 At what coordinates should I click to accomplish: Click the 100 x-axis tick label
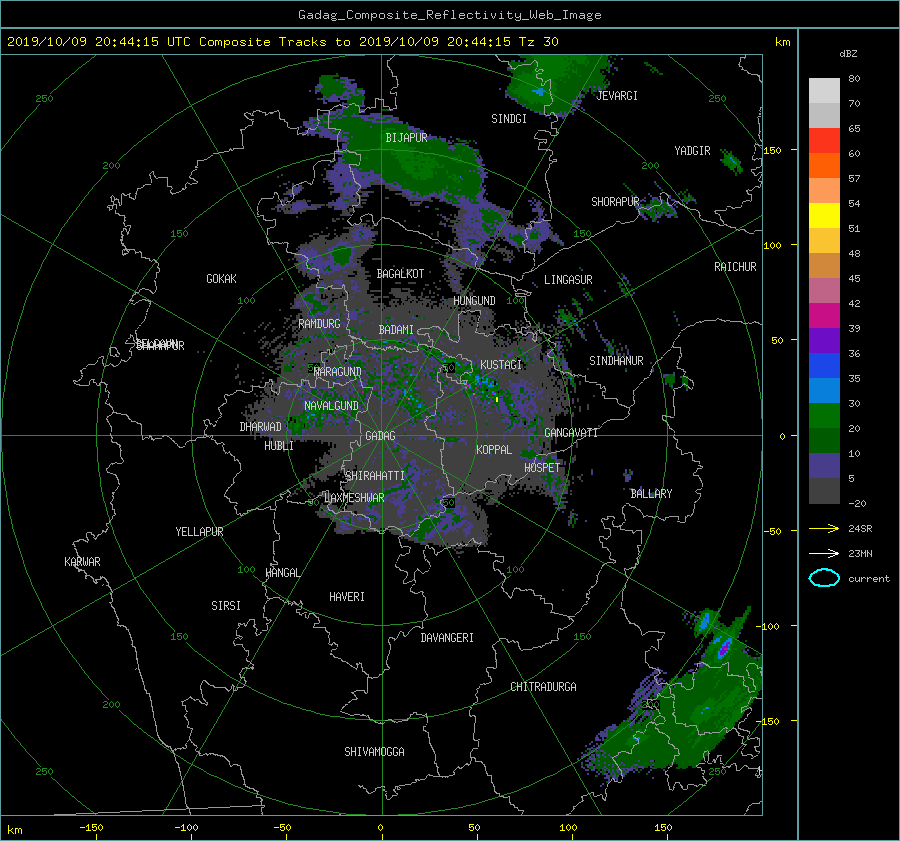568,827
